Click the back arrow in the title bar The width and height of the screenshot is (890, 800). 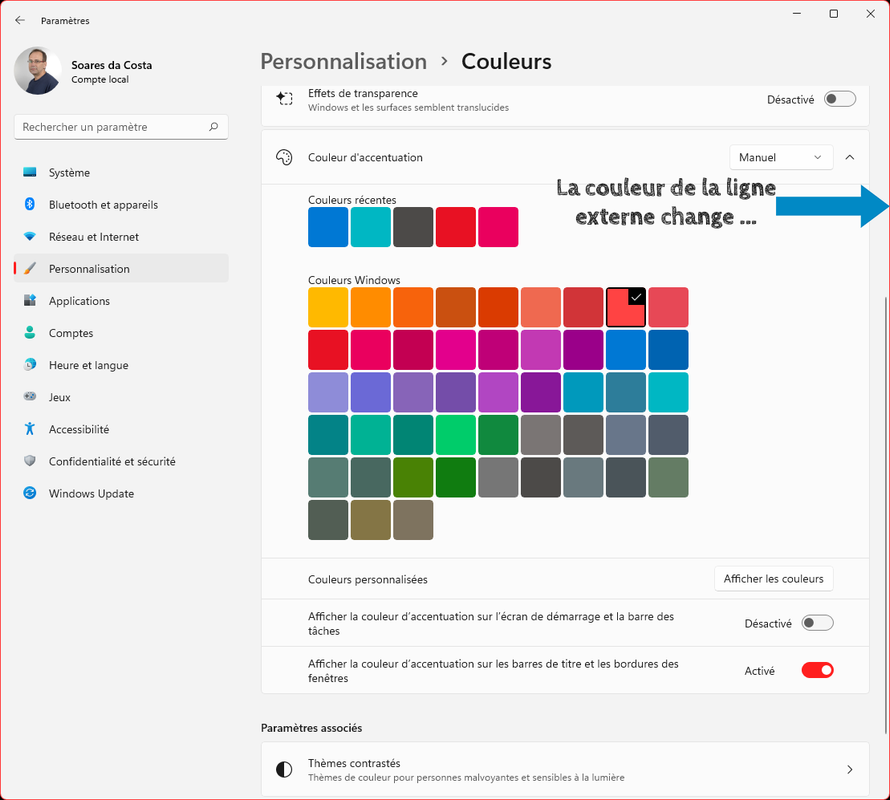[x=20, y=20]
